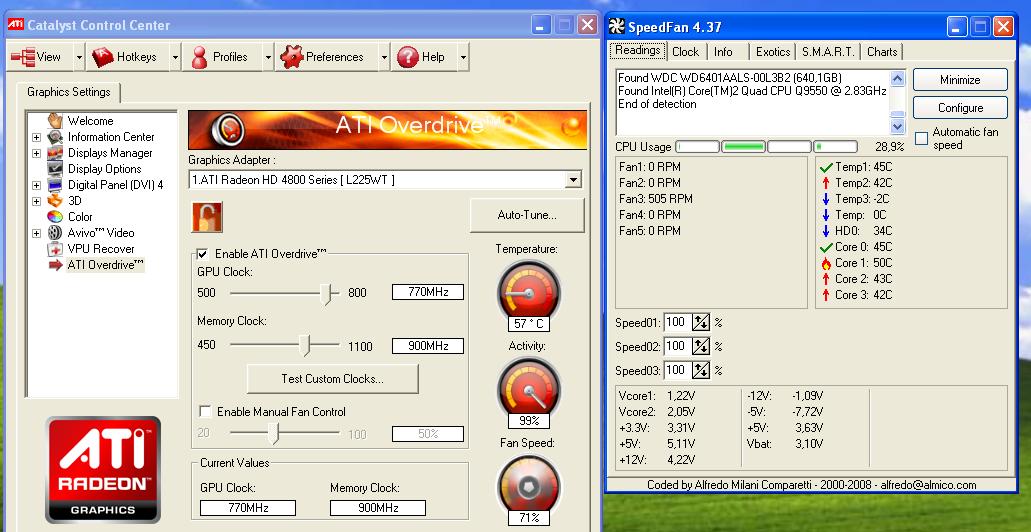Viewport: 1031px width, 532px height.
Task: Click the Speed01 value field
Action: [677, 322]
